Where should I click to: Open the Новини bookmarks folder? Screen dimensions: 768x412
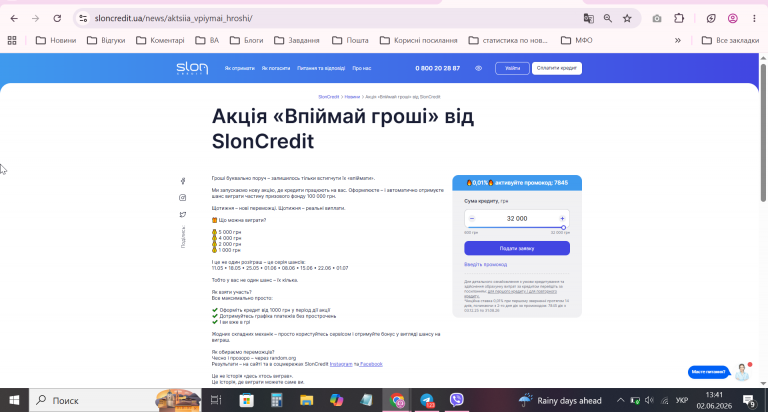click(56, 40)
